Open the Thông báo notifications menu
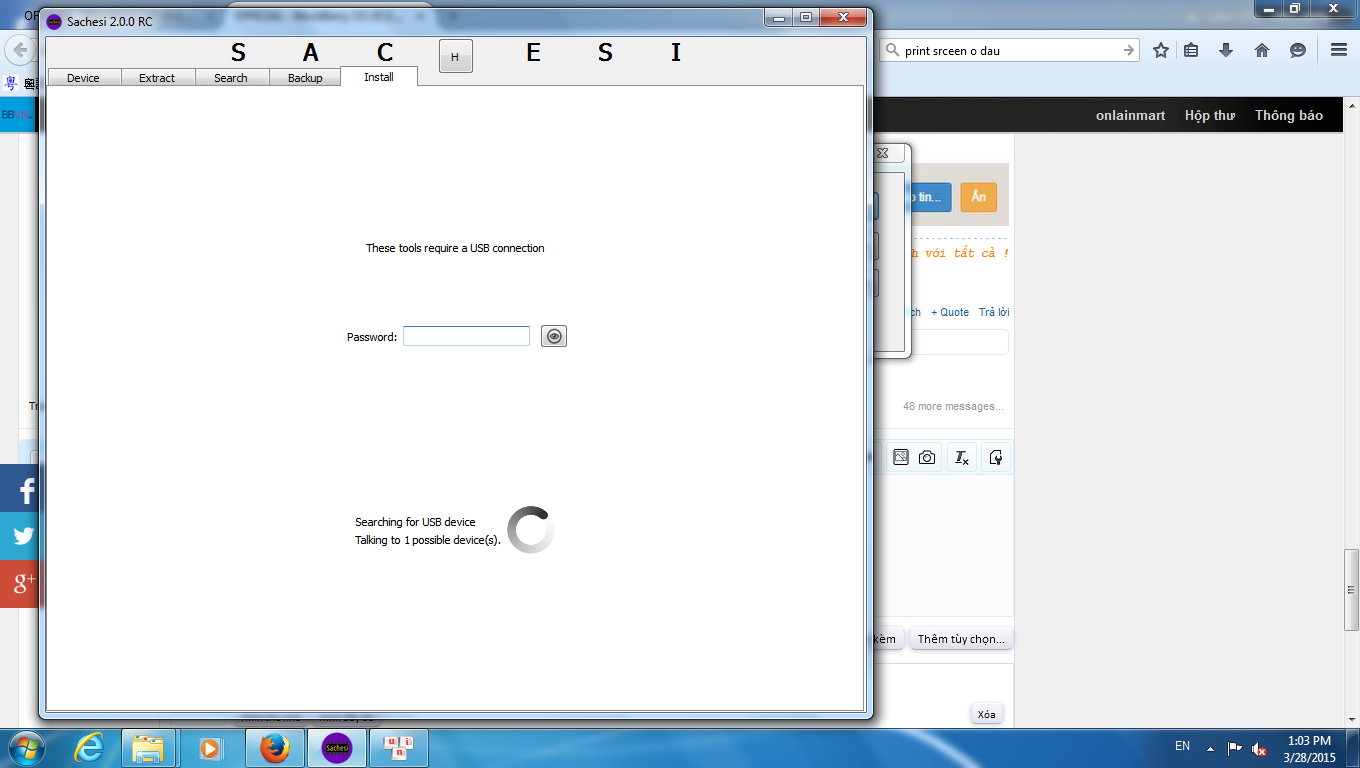This screenshot has height=768, width=1360. pyautogui.click(x=1289, y=115)
